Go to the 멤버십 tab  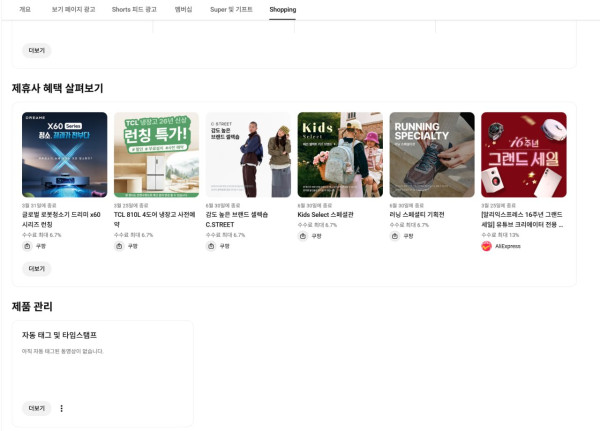click(183, 9)
